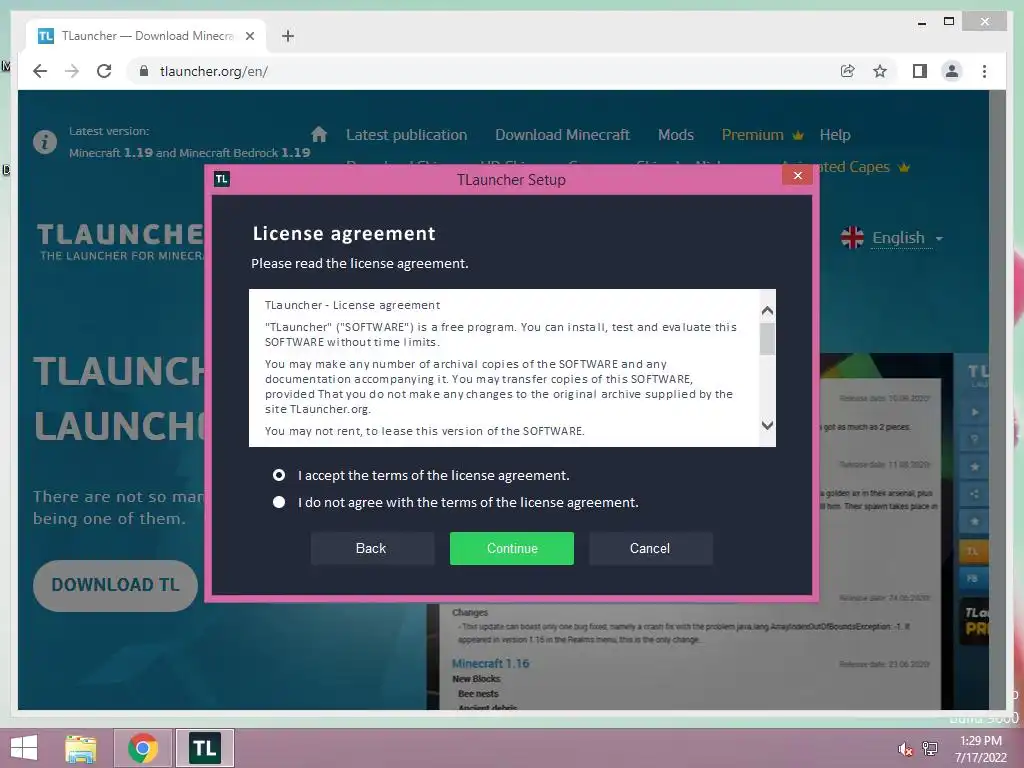The height and width of the screenshot is (768, 1024).
Task: Select the TLauncher — Download Minecraft tab
Action: click(x=146, y=36)
